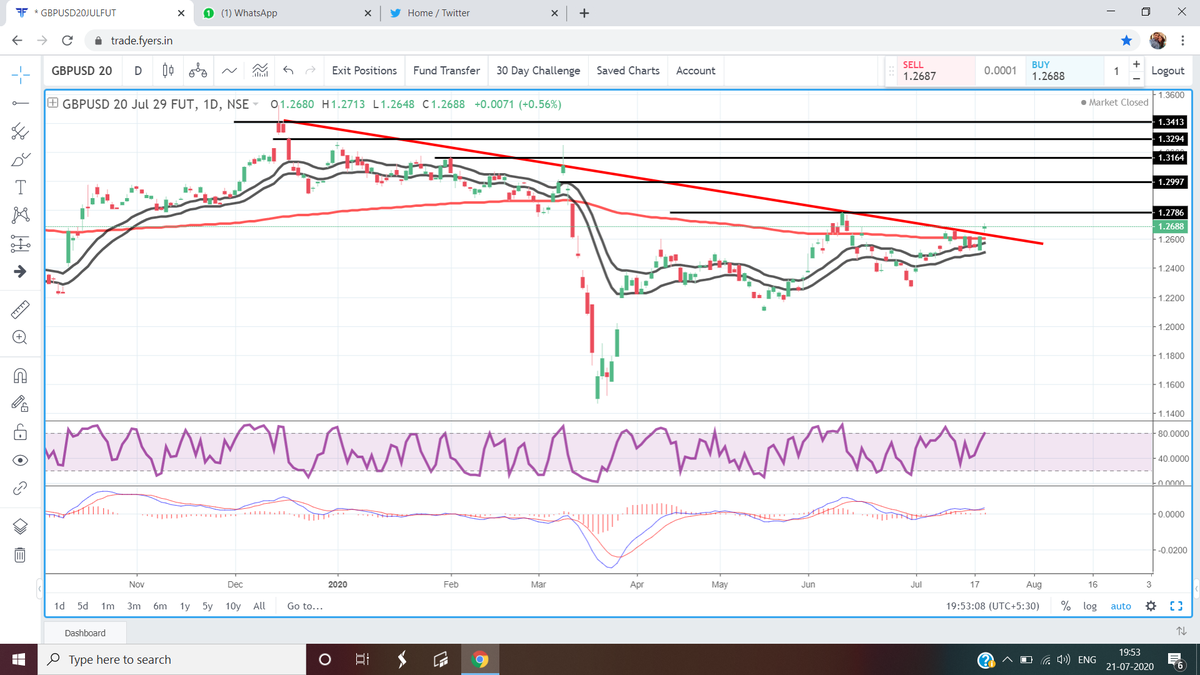Open the 30 Day Challenge
Image resolution: width=1200 pixels, height=675 pixels.
(538, 71)
